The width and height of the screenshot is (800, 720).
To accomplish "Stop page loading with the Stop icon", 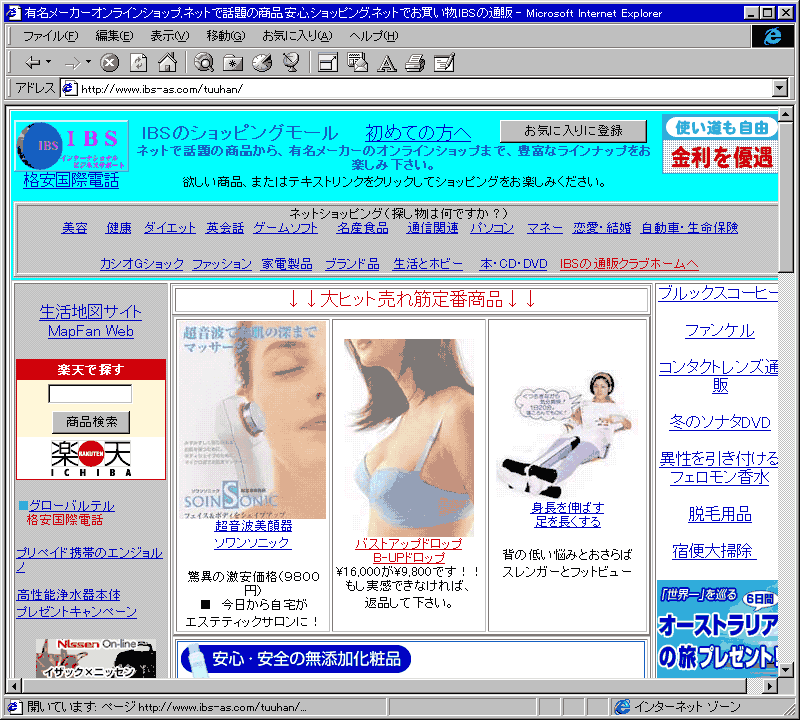I will tap(109, 63).
